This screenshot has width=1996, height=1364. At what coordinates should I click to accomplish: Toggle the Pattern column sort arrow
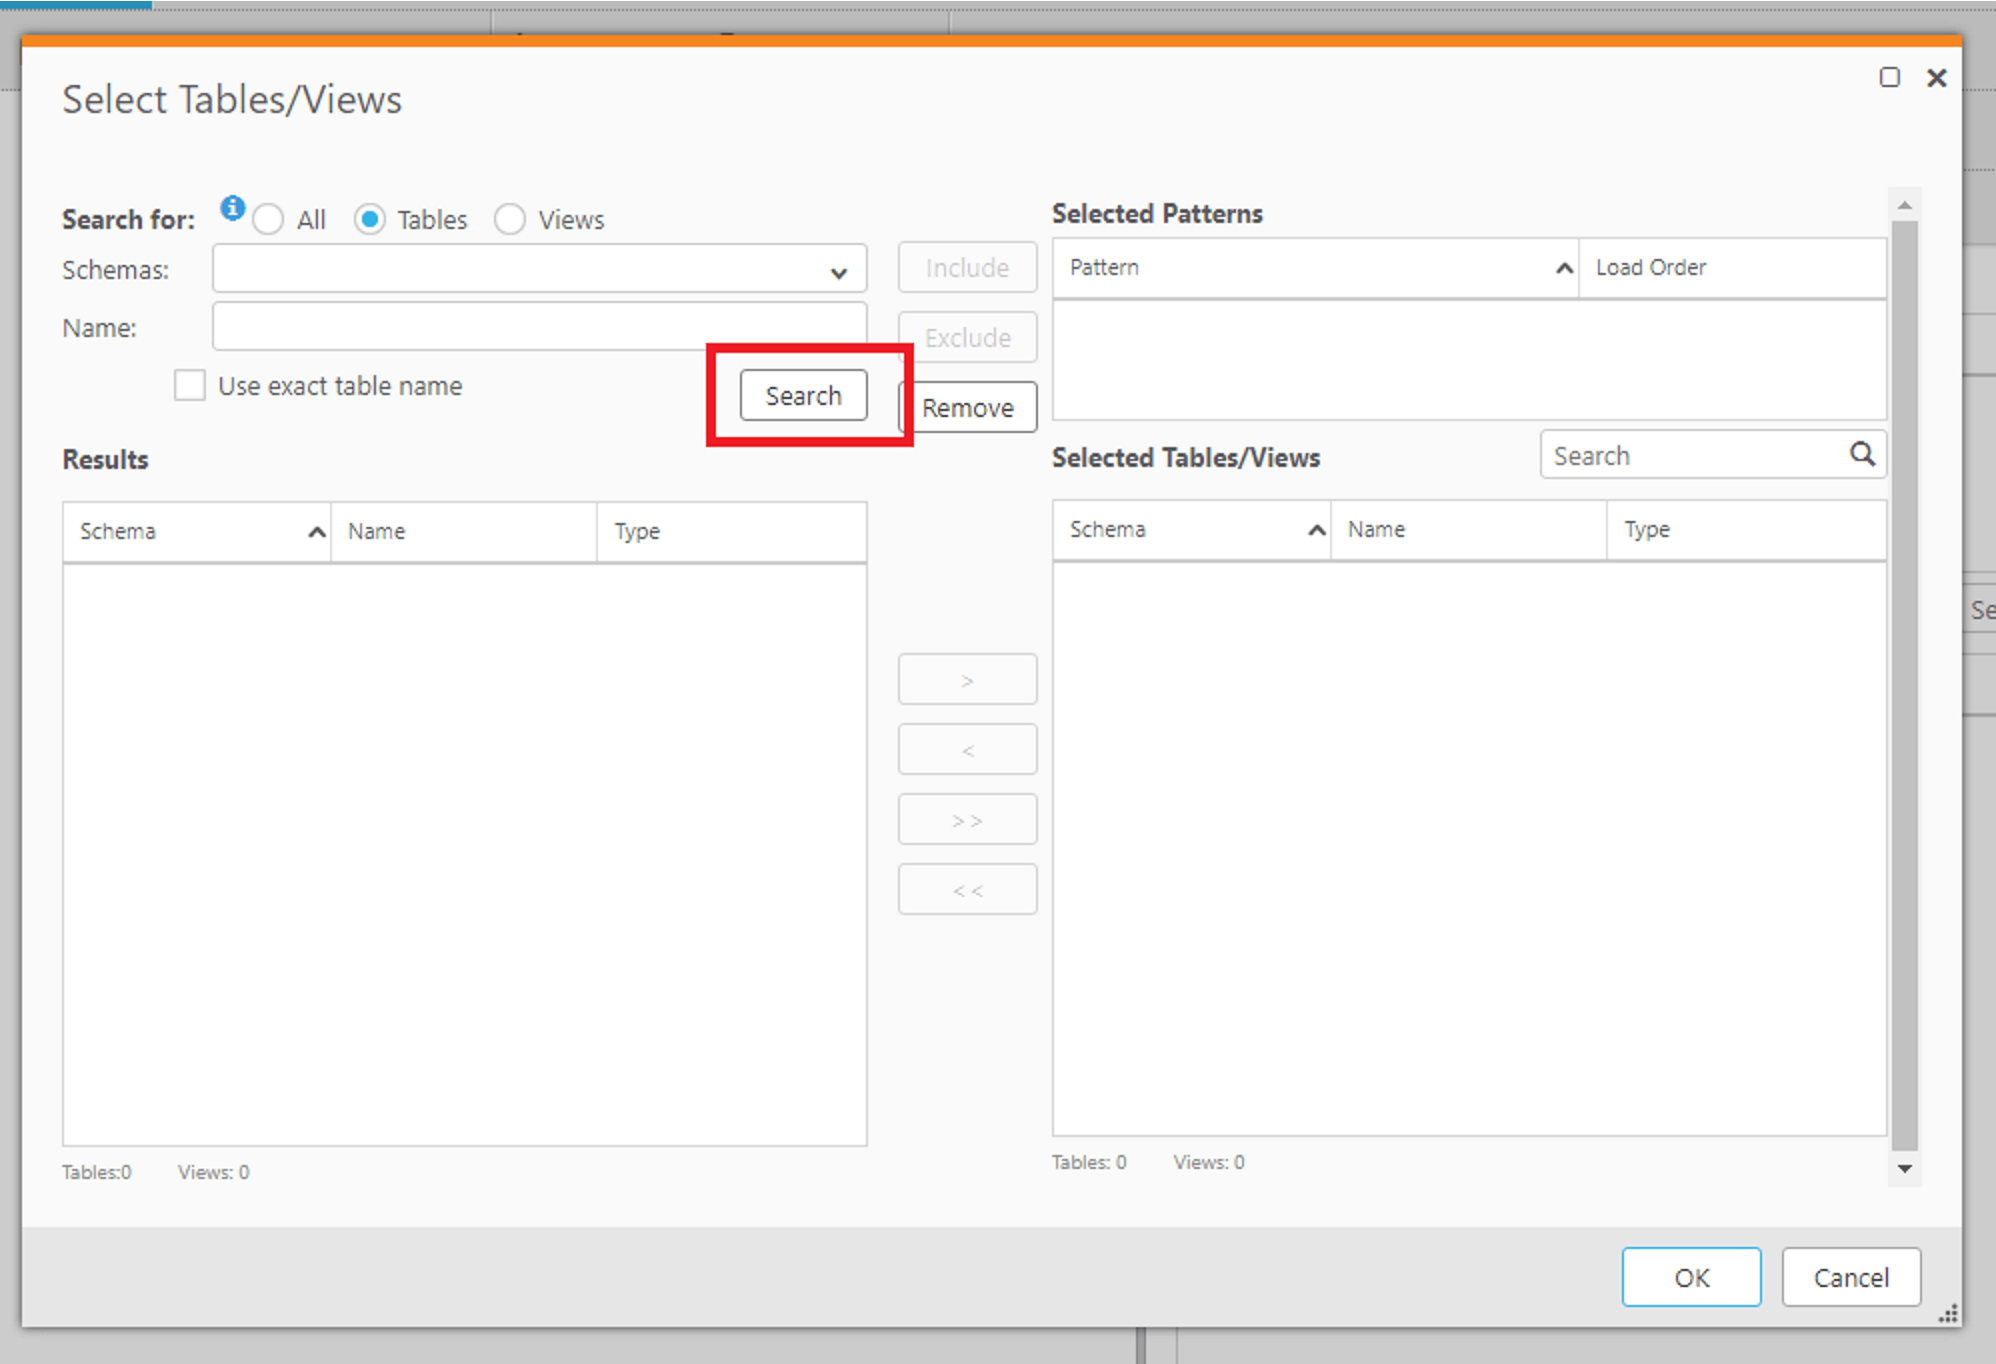[1564, 268]
